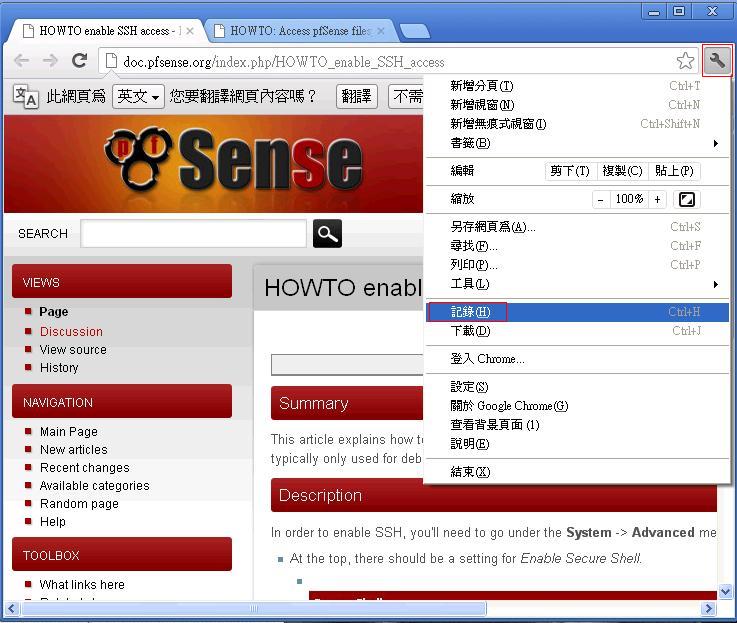This screenshot has width=737, height=623.
Task: Close the 'HOWTO enable SSH access' tab
Action: [x=190, y=31]
